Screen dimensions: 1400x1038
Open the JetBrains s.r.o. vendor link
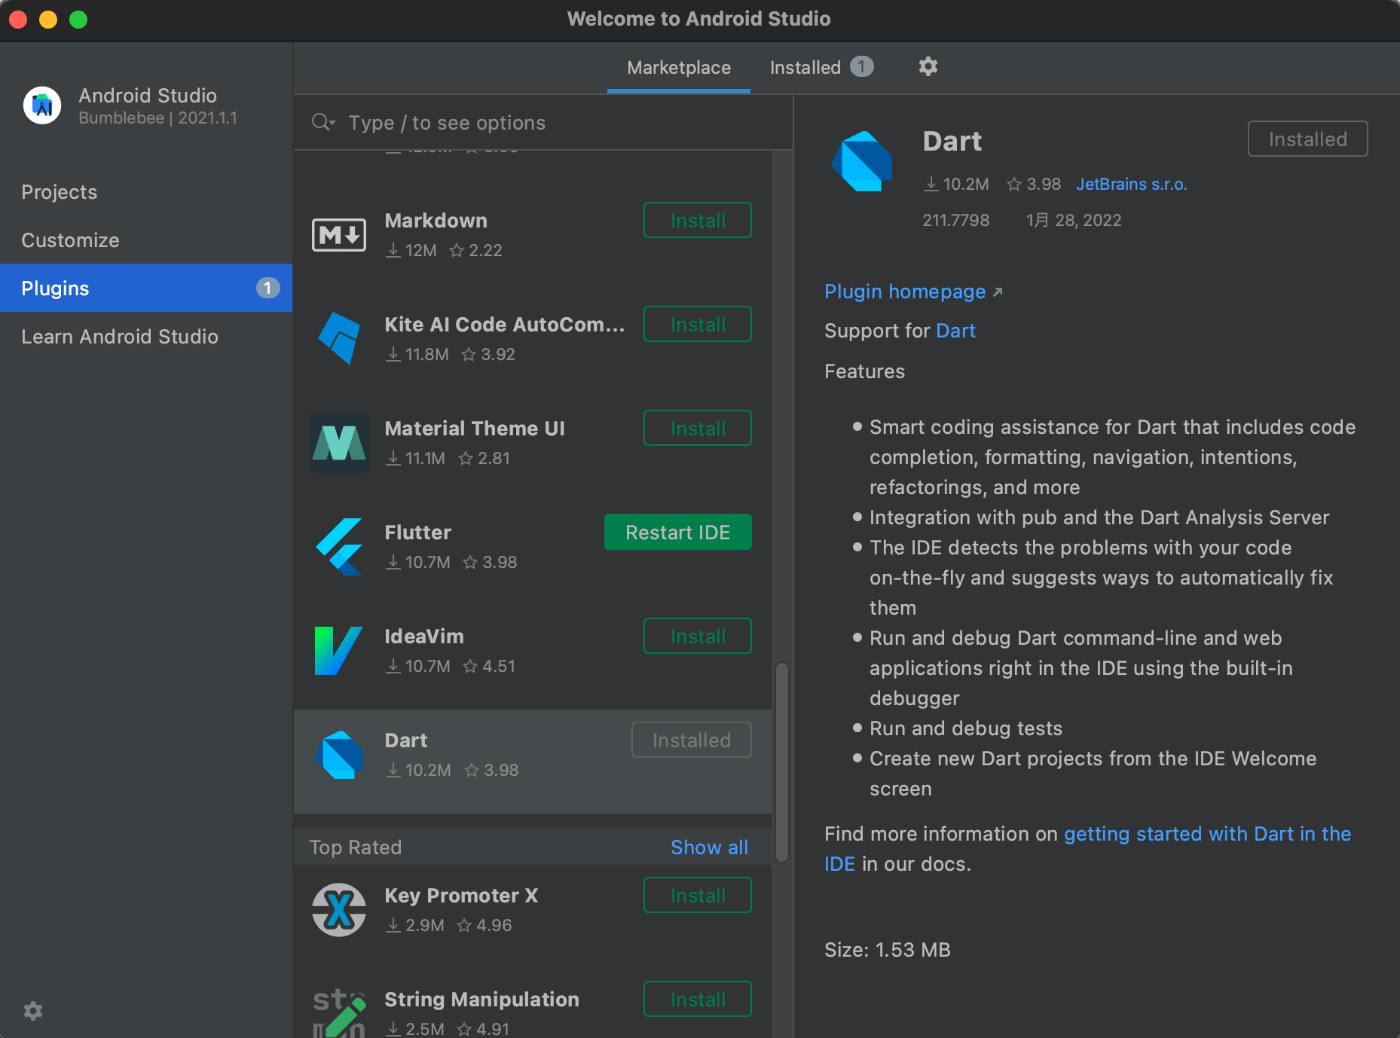click(1131, 184)
